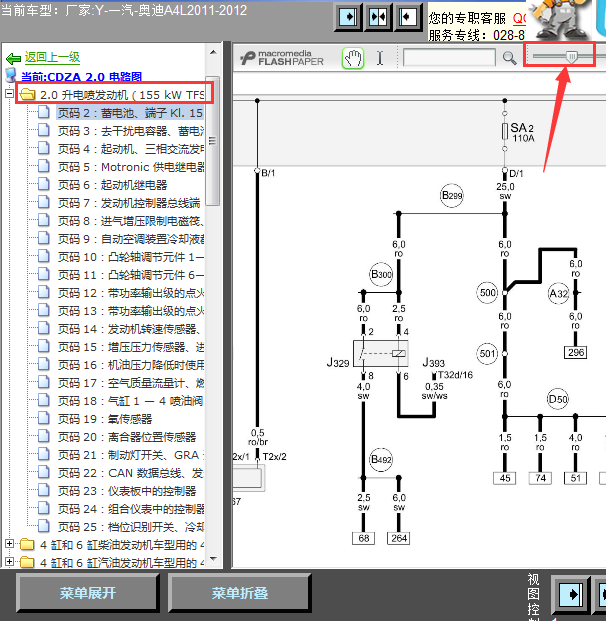Collapse the 2.0 升电喷发动机 folder
The image size is (606, 623).
point(10,94)
